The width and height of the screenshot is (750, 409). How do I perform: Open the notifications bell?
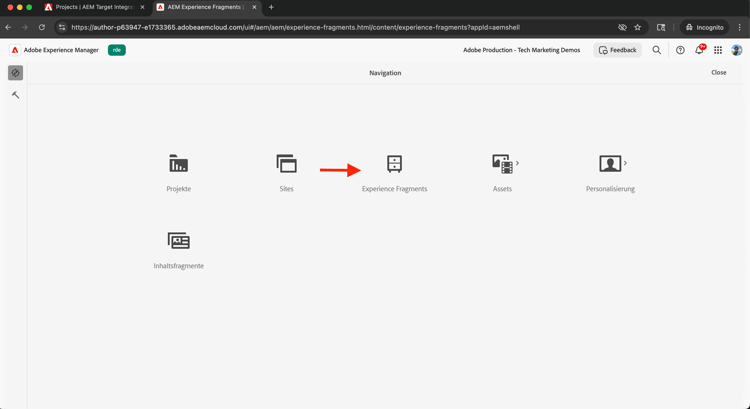[699, 50]
